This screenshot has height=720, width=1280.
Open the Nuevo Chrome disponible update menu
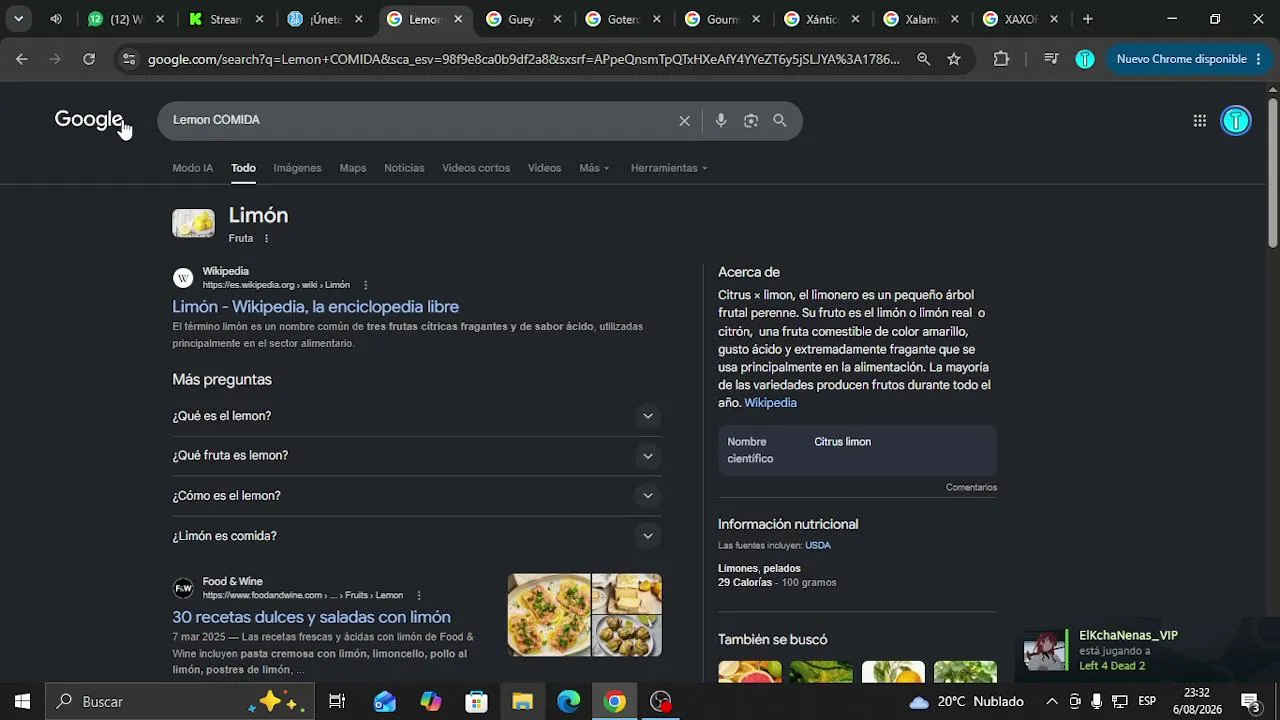1189,59
